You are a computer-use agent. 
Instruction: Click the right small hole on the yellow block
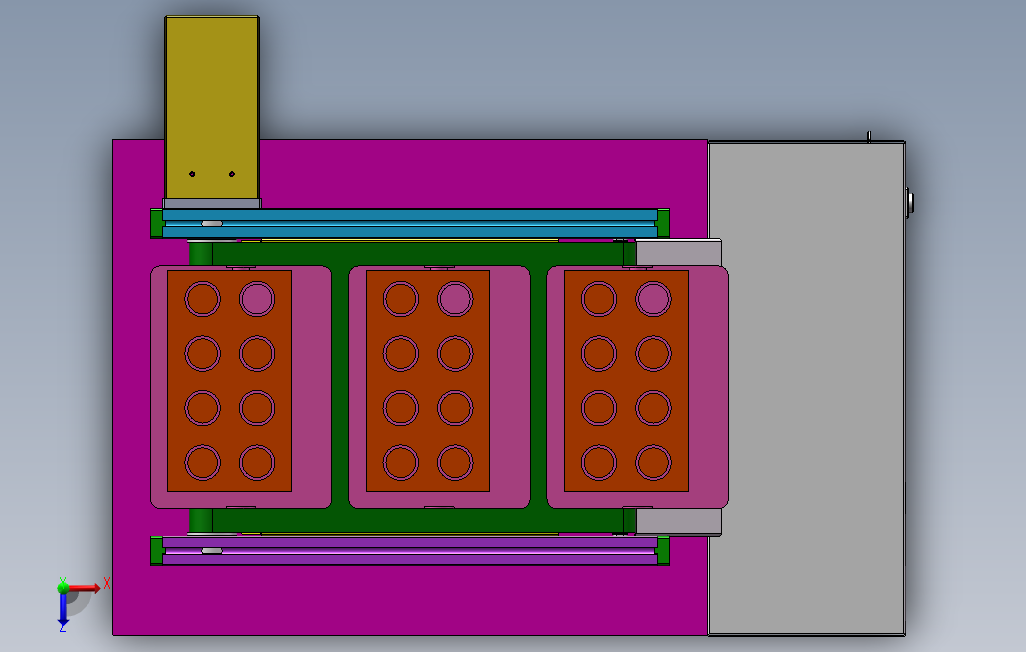[x=232, y=174]
